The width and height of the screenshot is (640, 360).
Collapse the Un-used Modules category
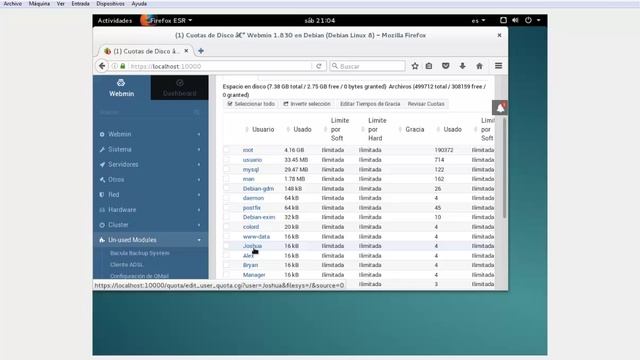[x=151, y=240]
